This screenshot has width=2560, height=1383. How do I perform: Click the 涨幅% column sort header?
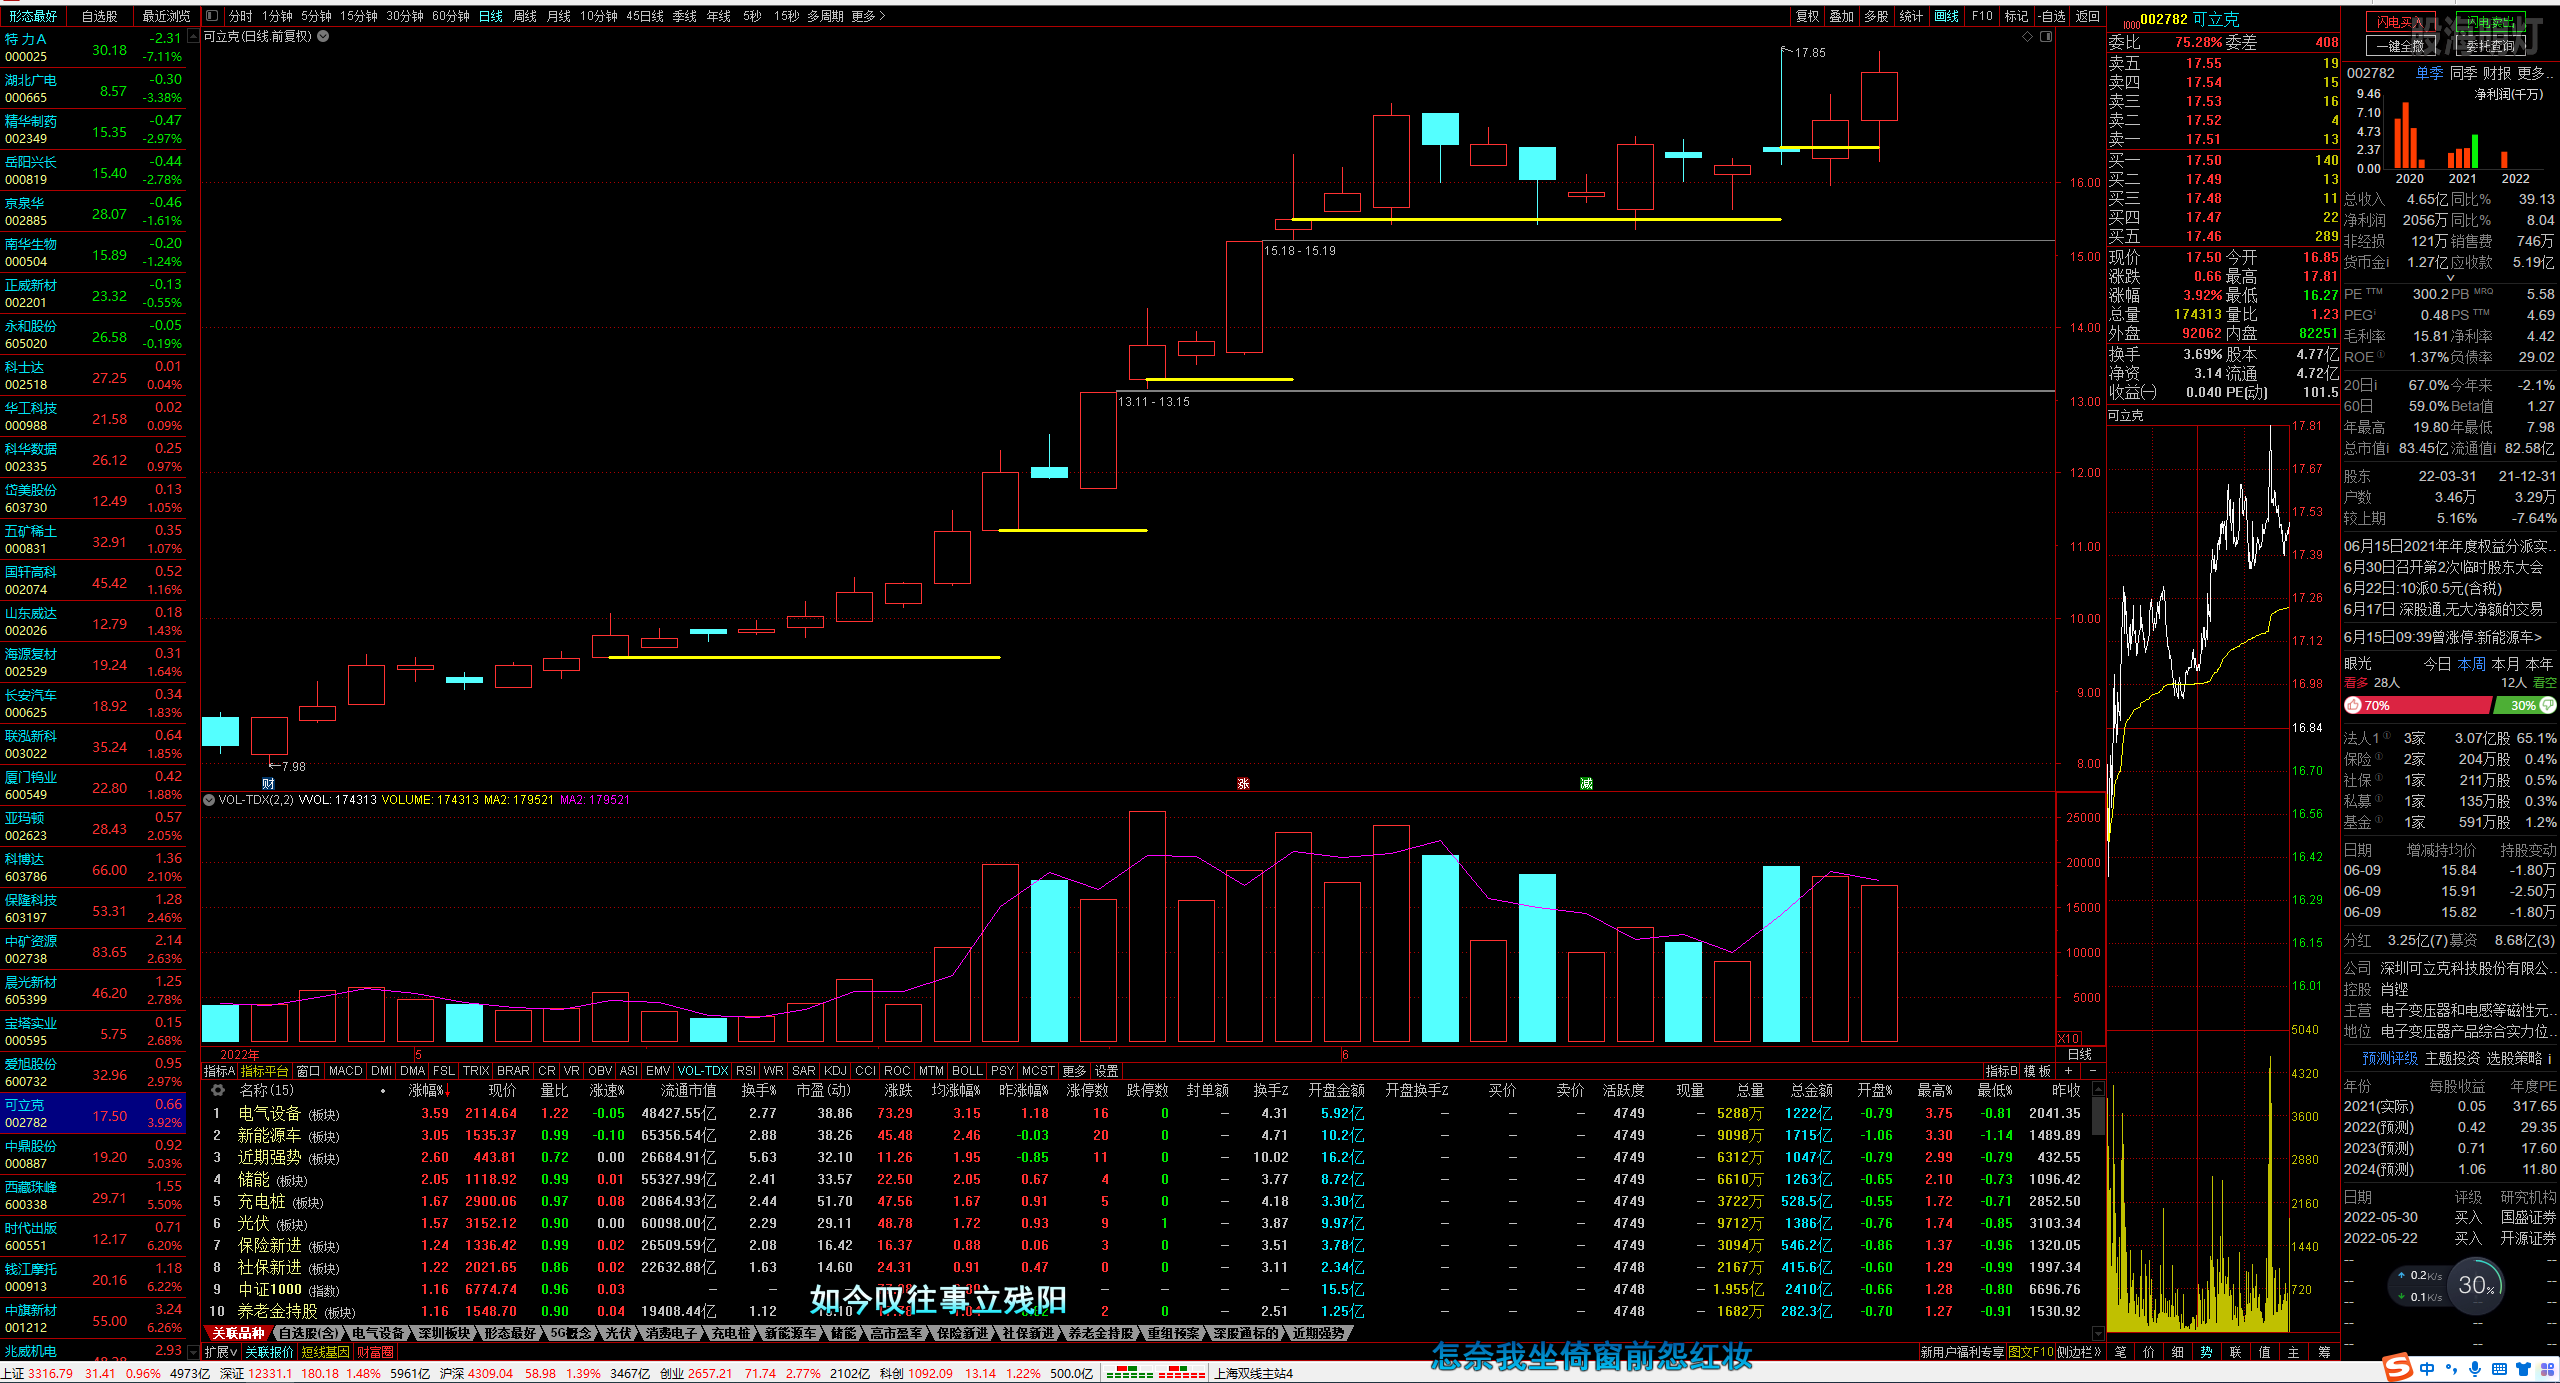[427, 1090]
